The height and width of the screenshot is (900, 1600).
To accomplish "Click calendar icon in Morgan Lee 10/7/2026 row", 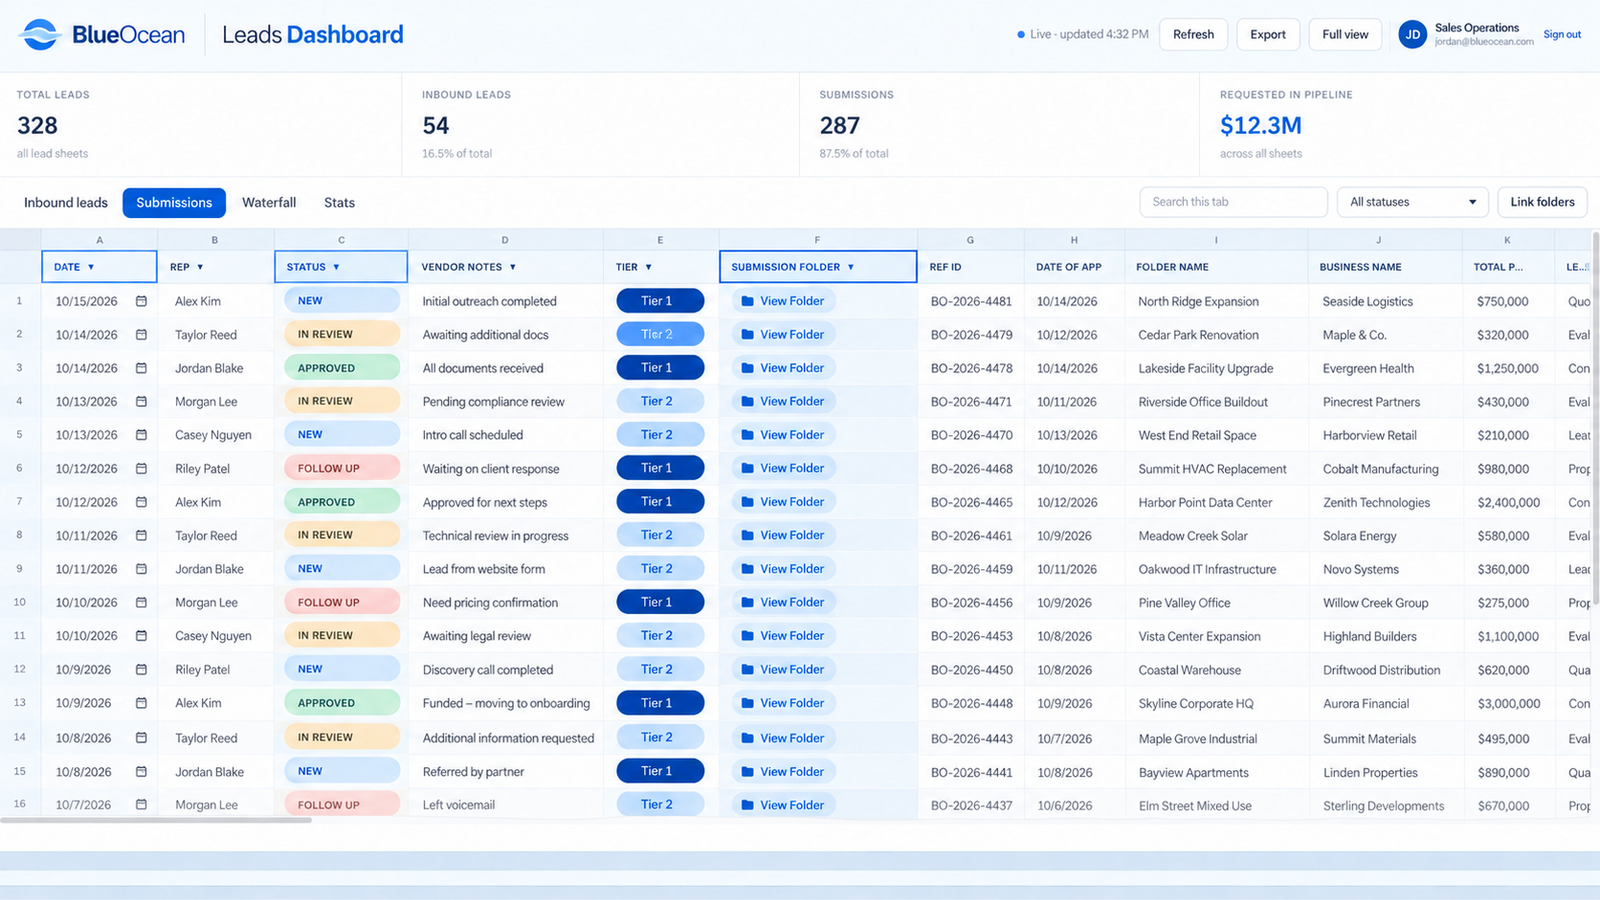I will pyautogui.click(x=141, y=805).
